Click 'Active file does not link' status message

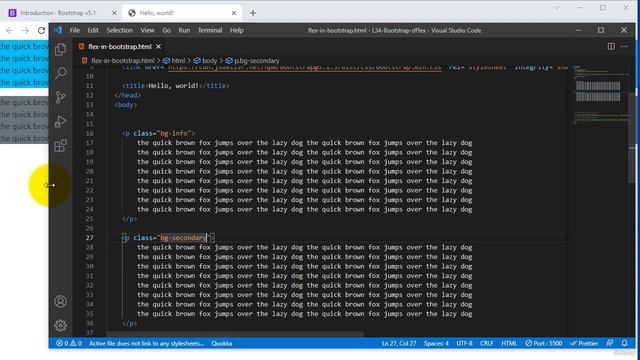click(x=146, y=343)
